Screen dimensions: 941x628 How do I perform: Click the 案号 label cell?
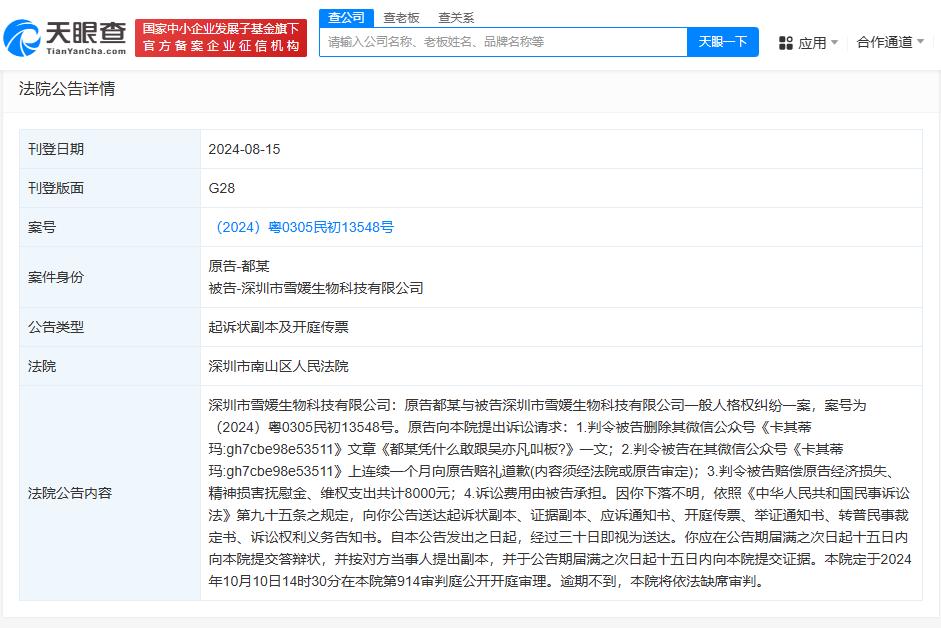coord(110,227)
